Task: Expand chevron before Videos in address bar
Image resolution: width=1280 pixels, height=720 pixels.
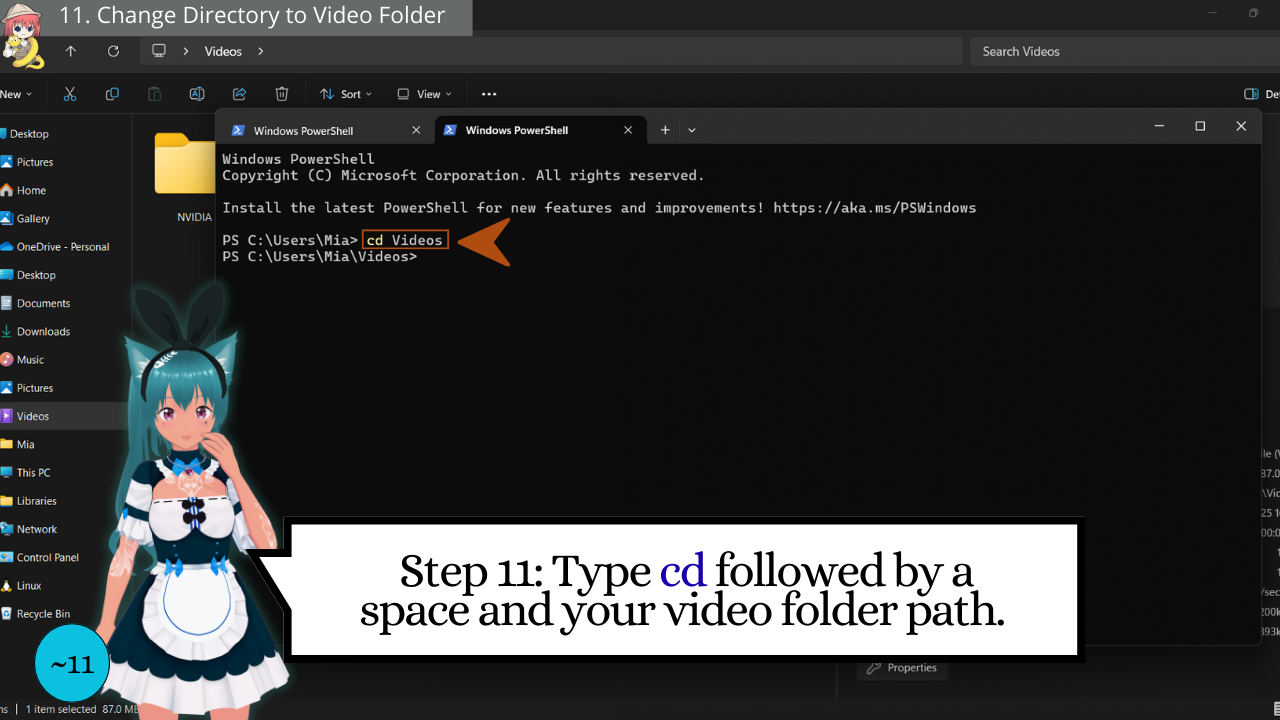Action: [186, 51]
